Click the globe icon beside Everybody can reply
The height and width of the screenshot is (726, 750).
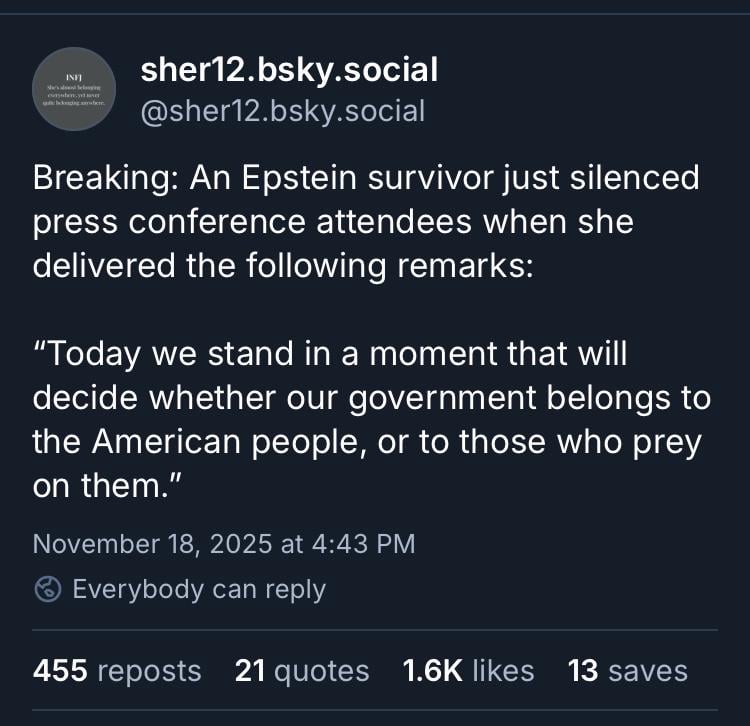coord(47,589)
